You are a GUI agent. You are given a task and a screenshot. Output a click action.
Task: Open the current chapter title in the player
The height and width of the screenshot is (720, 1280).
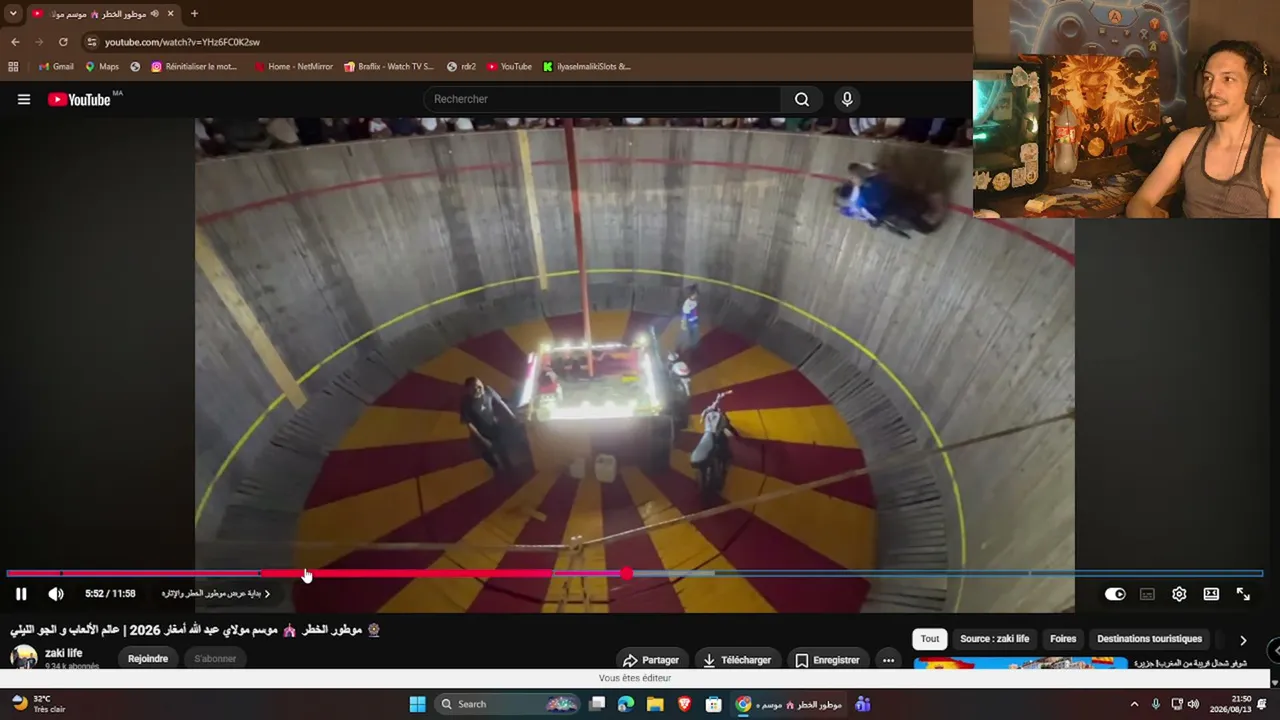tap(216, 594)
